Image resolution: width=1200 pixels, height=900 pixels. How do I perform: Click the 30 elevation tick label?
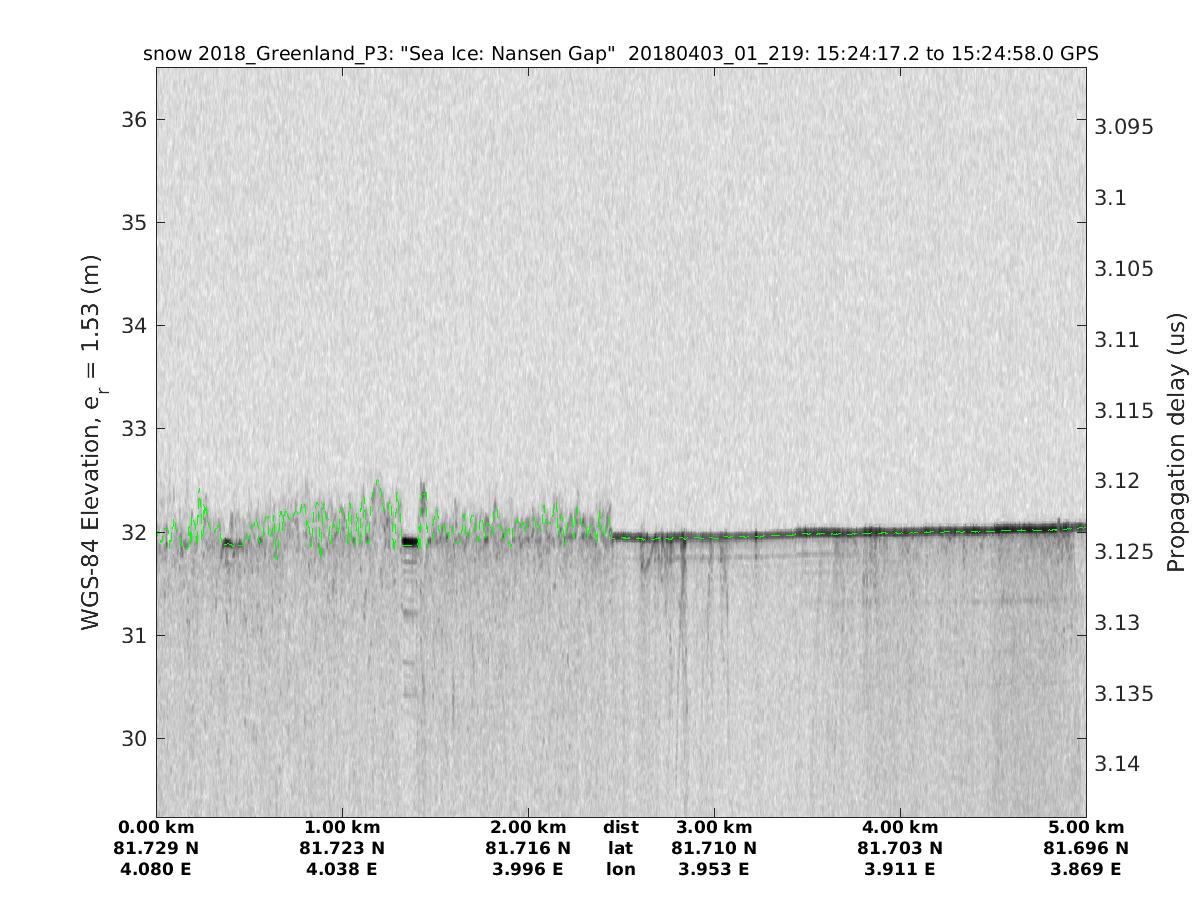[133, 738]
